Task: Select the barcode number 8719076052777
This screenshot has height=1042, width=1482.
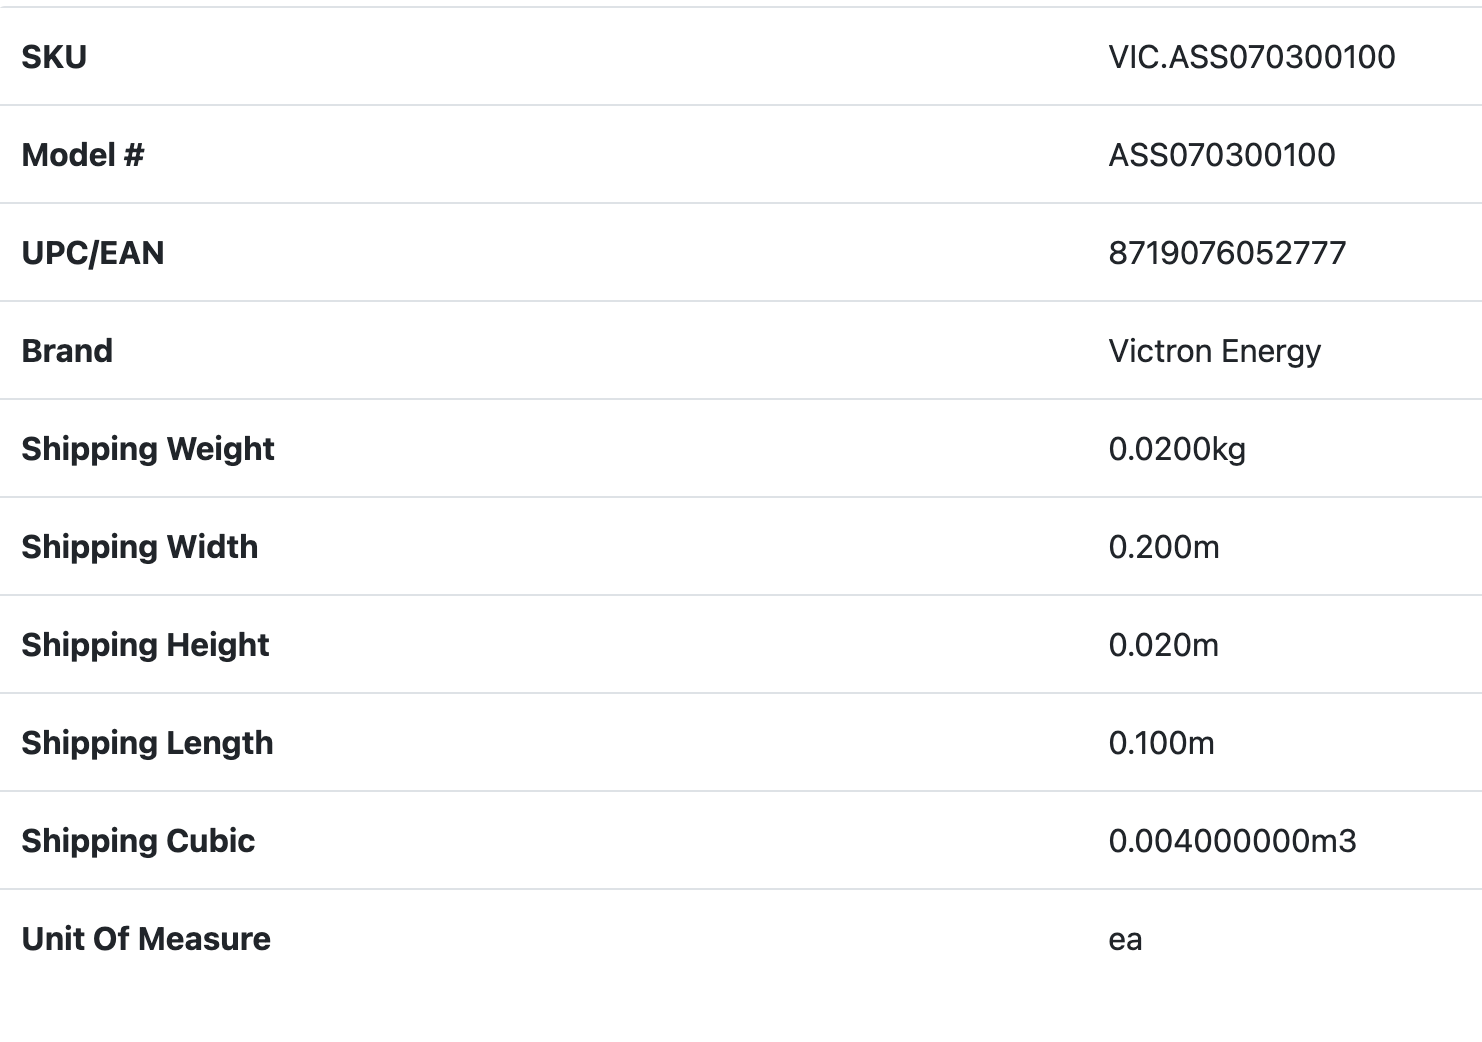Action: tap(1227, 253)
